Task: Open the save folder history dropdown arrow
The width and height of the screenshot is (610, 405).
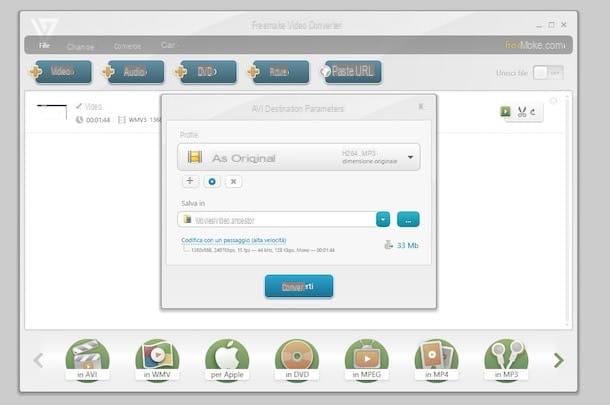Action: tap(383, 220)
